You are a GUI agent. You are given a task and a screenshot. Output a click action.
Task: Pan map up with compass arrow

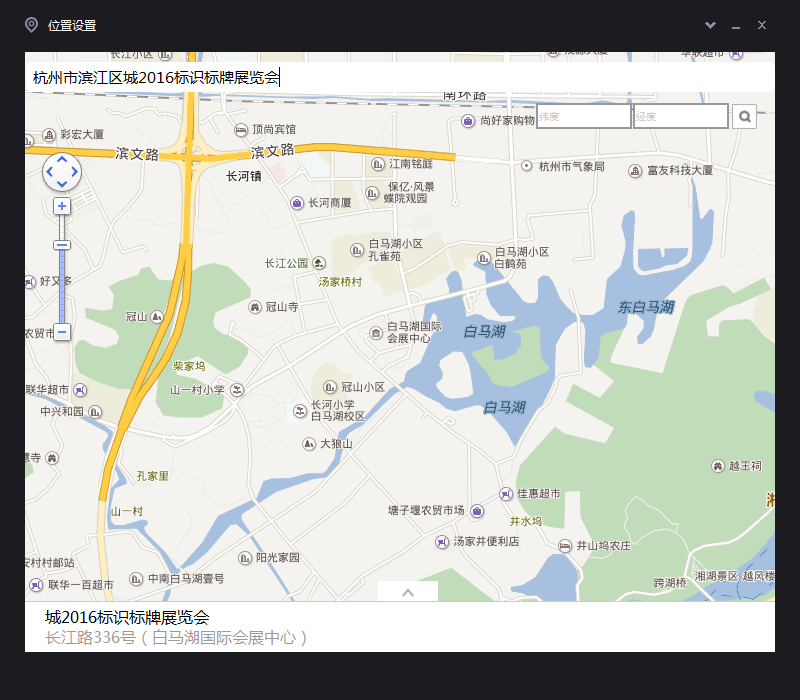pos(62,159)
